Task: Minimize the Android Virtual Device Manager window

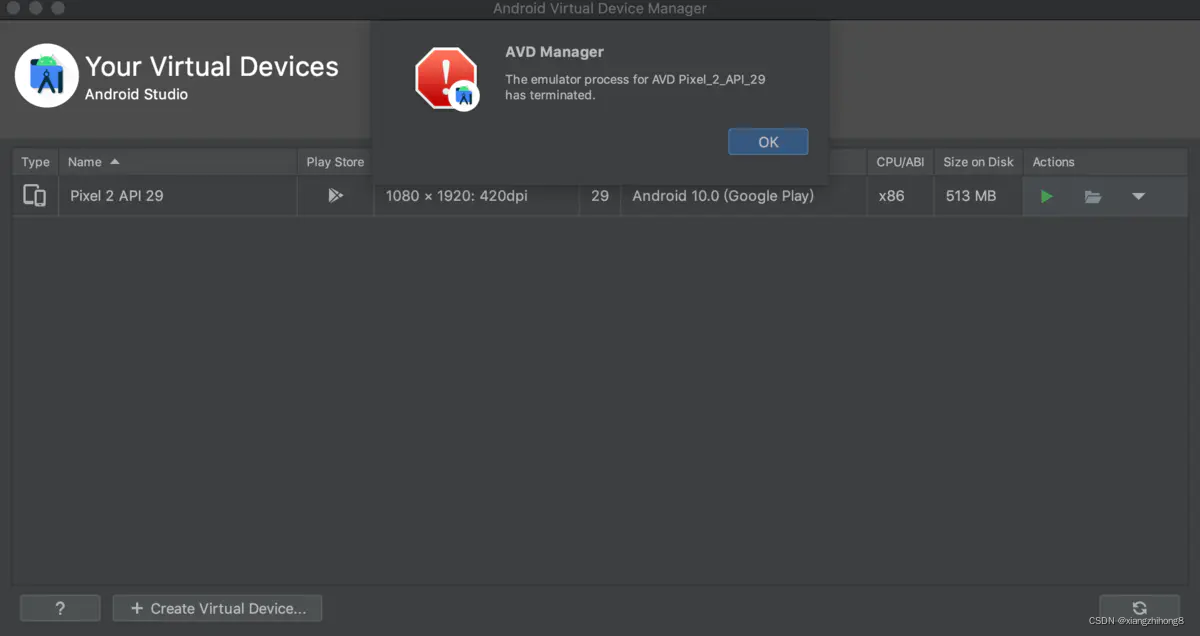Action: (x=36, y=8)
